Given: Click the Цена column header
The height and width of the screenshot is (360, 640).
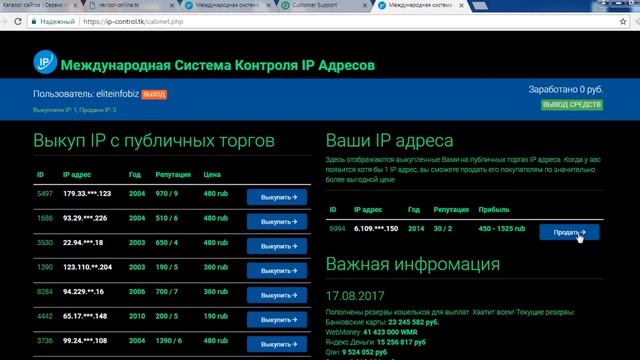Looking at the screenshot, I should click(212, 175).
